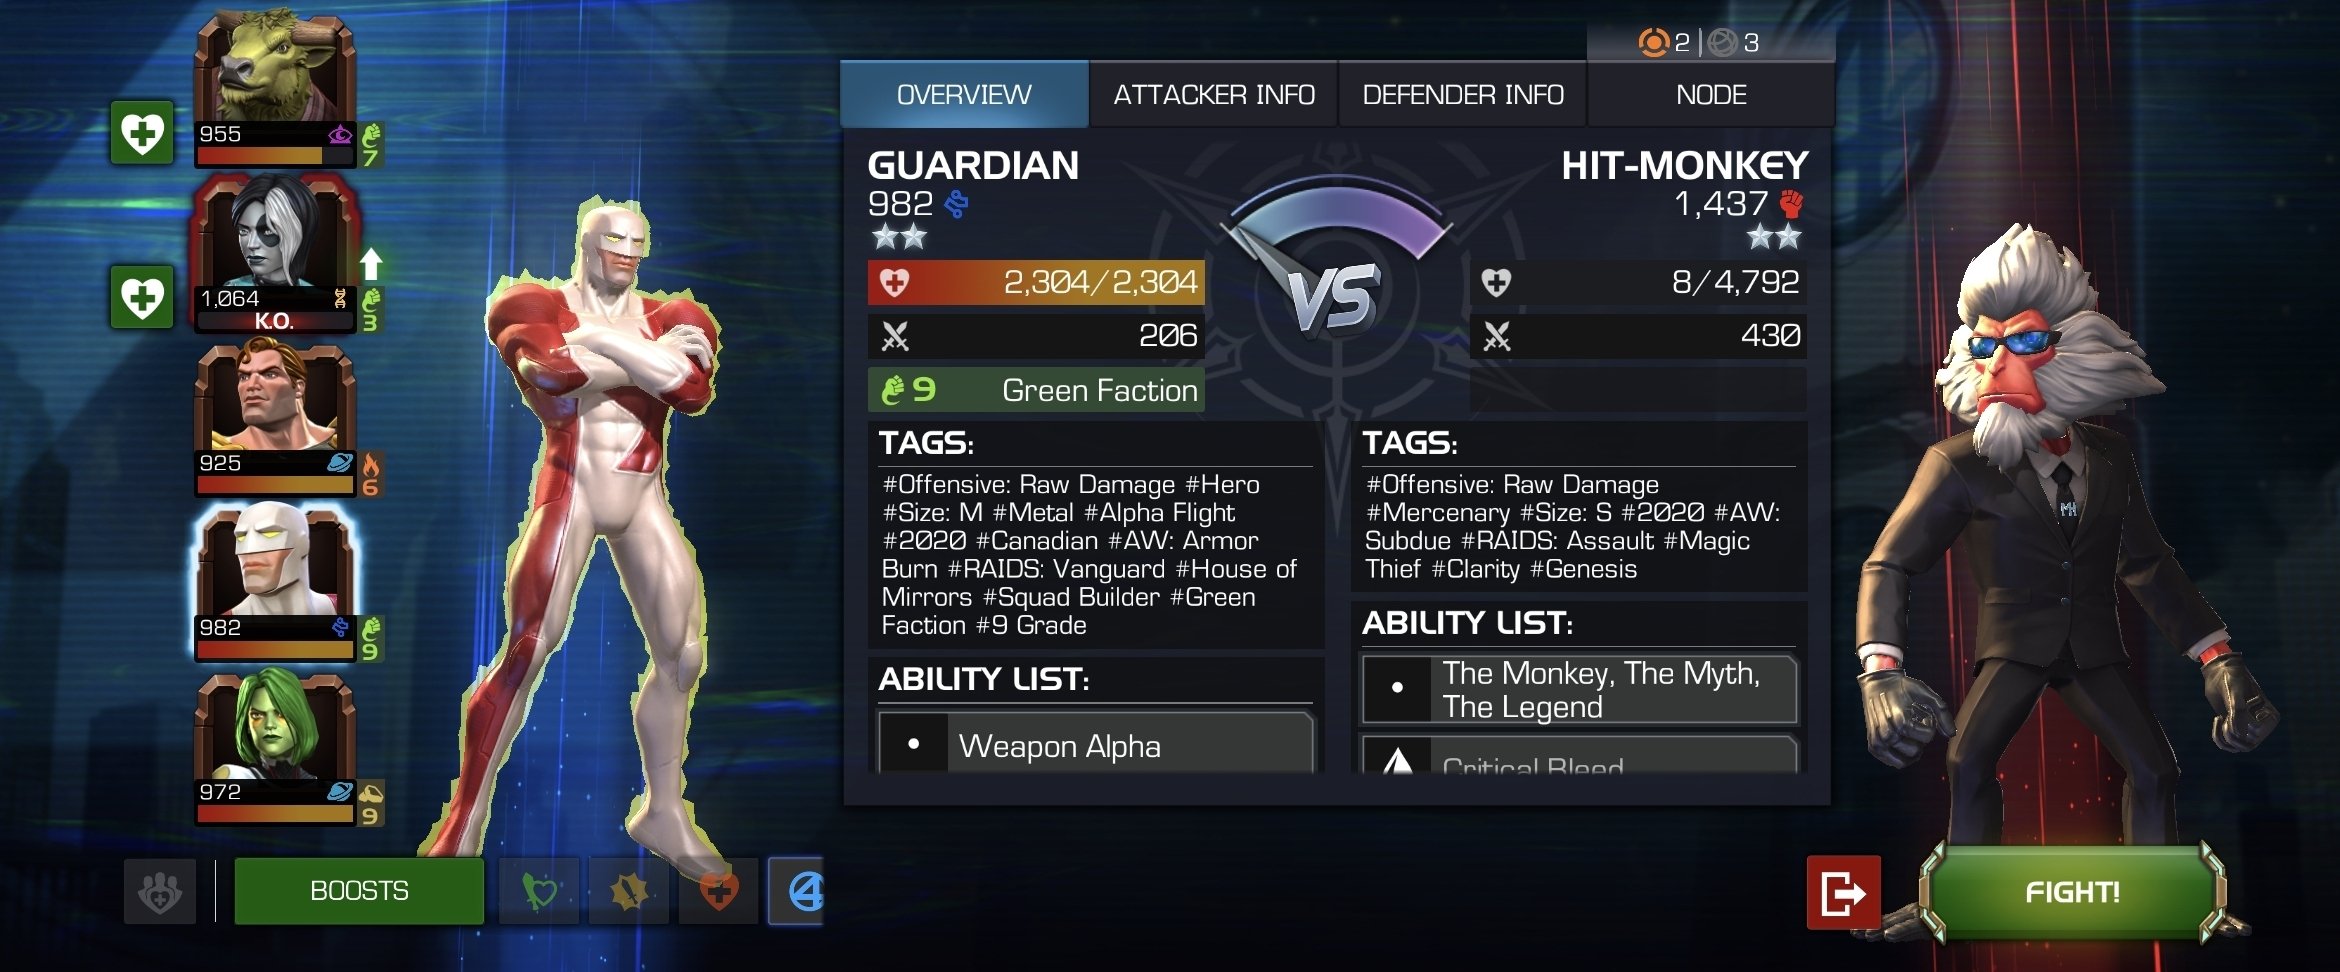Expand the Critical Bleed ability entry
Screen dimensions: 2340x972
coord(1580,755)
